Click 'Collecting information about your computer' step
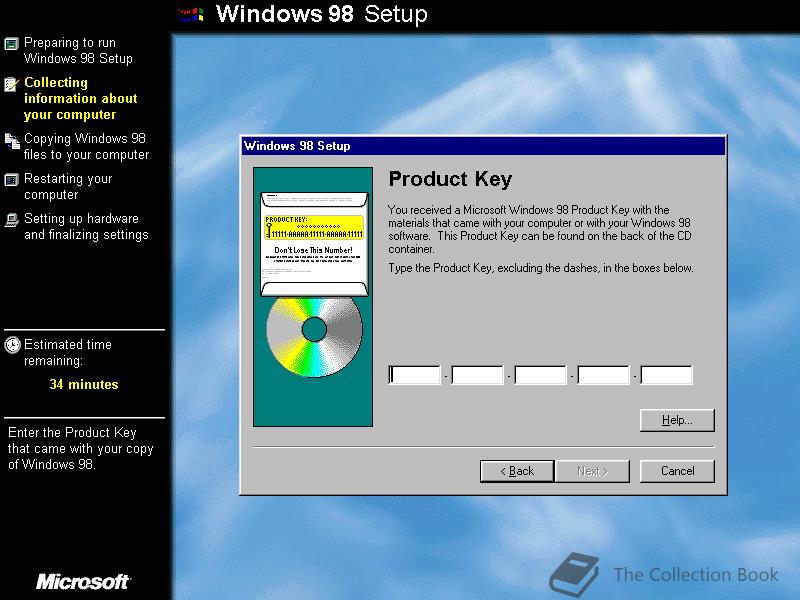 pos(81,98)
